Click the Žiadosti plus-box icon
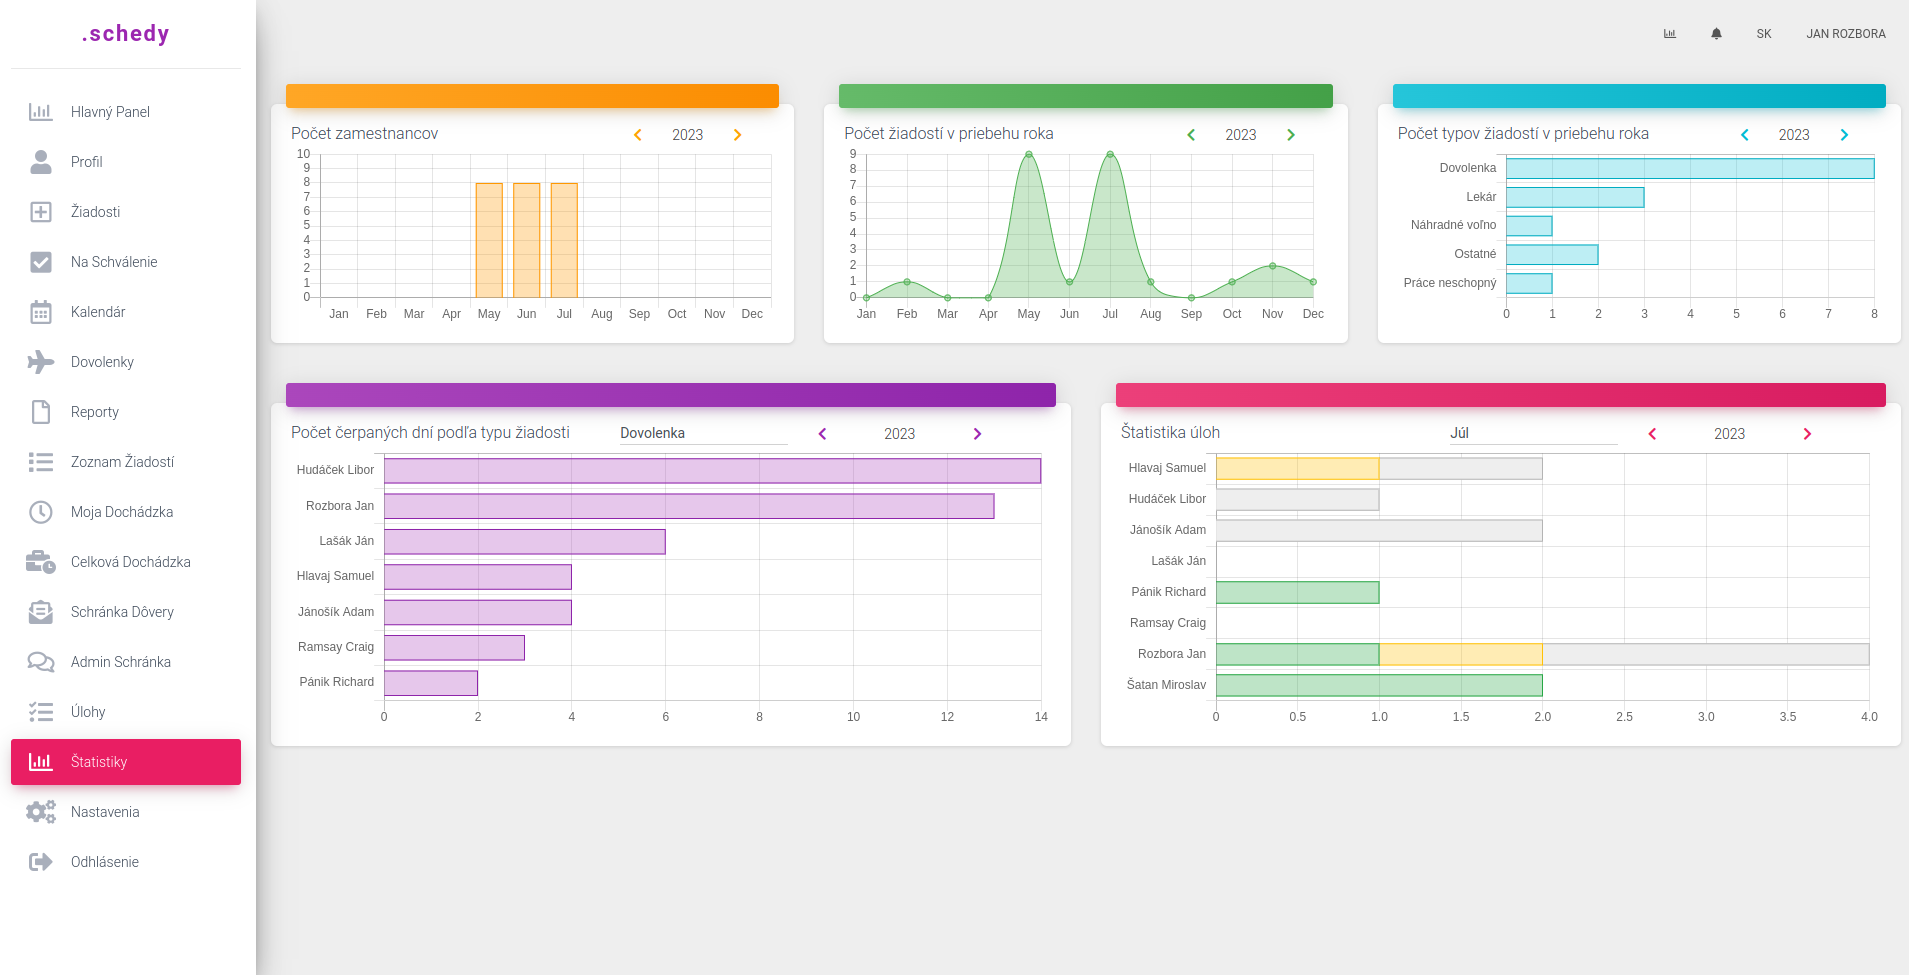The image size is (1909, 975). pyautogui.click(x=41, y=212)
